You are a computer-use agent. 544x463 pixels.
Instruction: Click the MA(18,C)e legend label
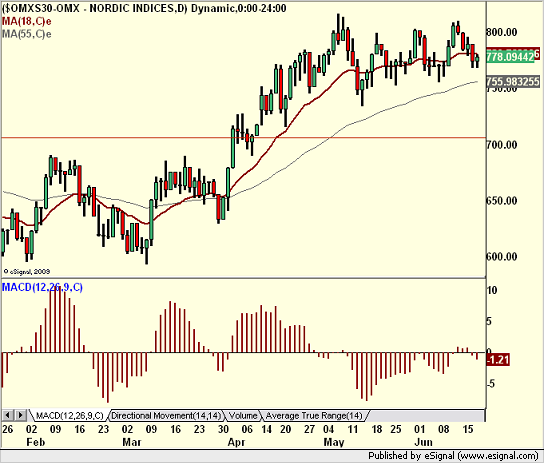(x=27, y=22)
